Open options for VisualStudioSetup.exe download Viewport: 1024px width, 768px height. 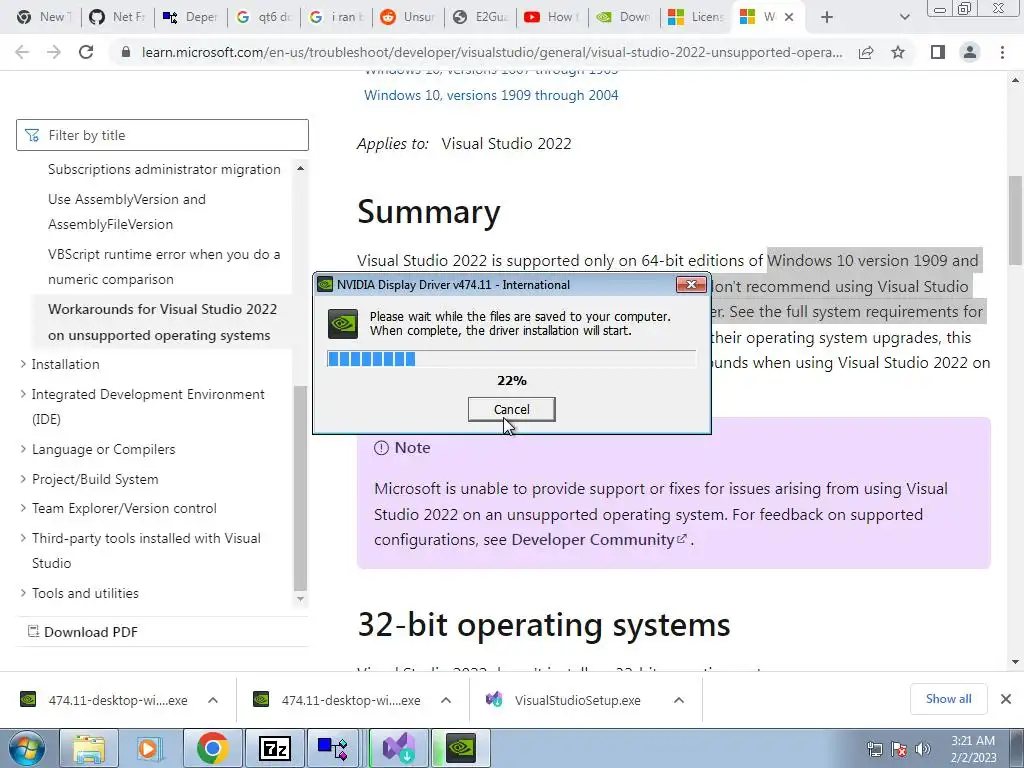click(679, 700)
